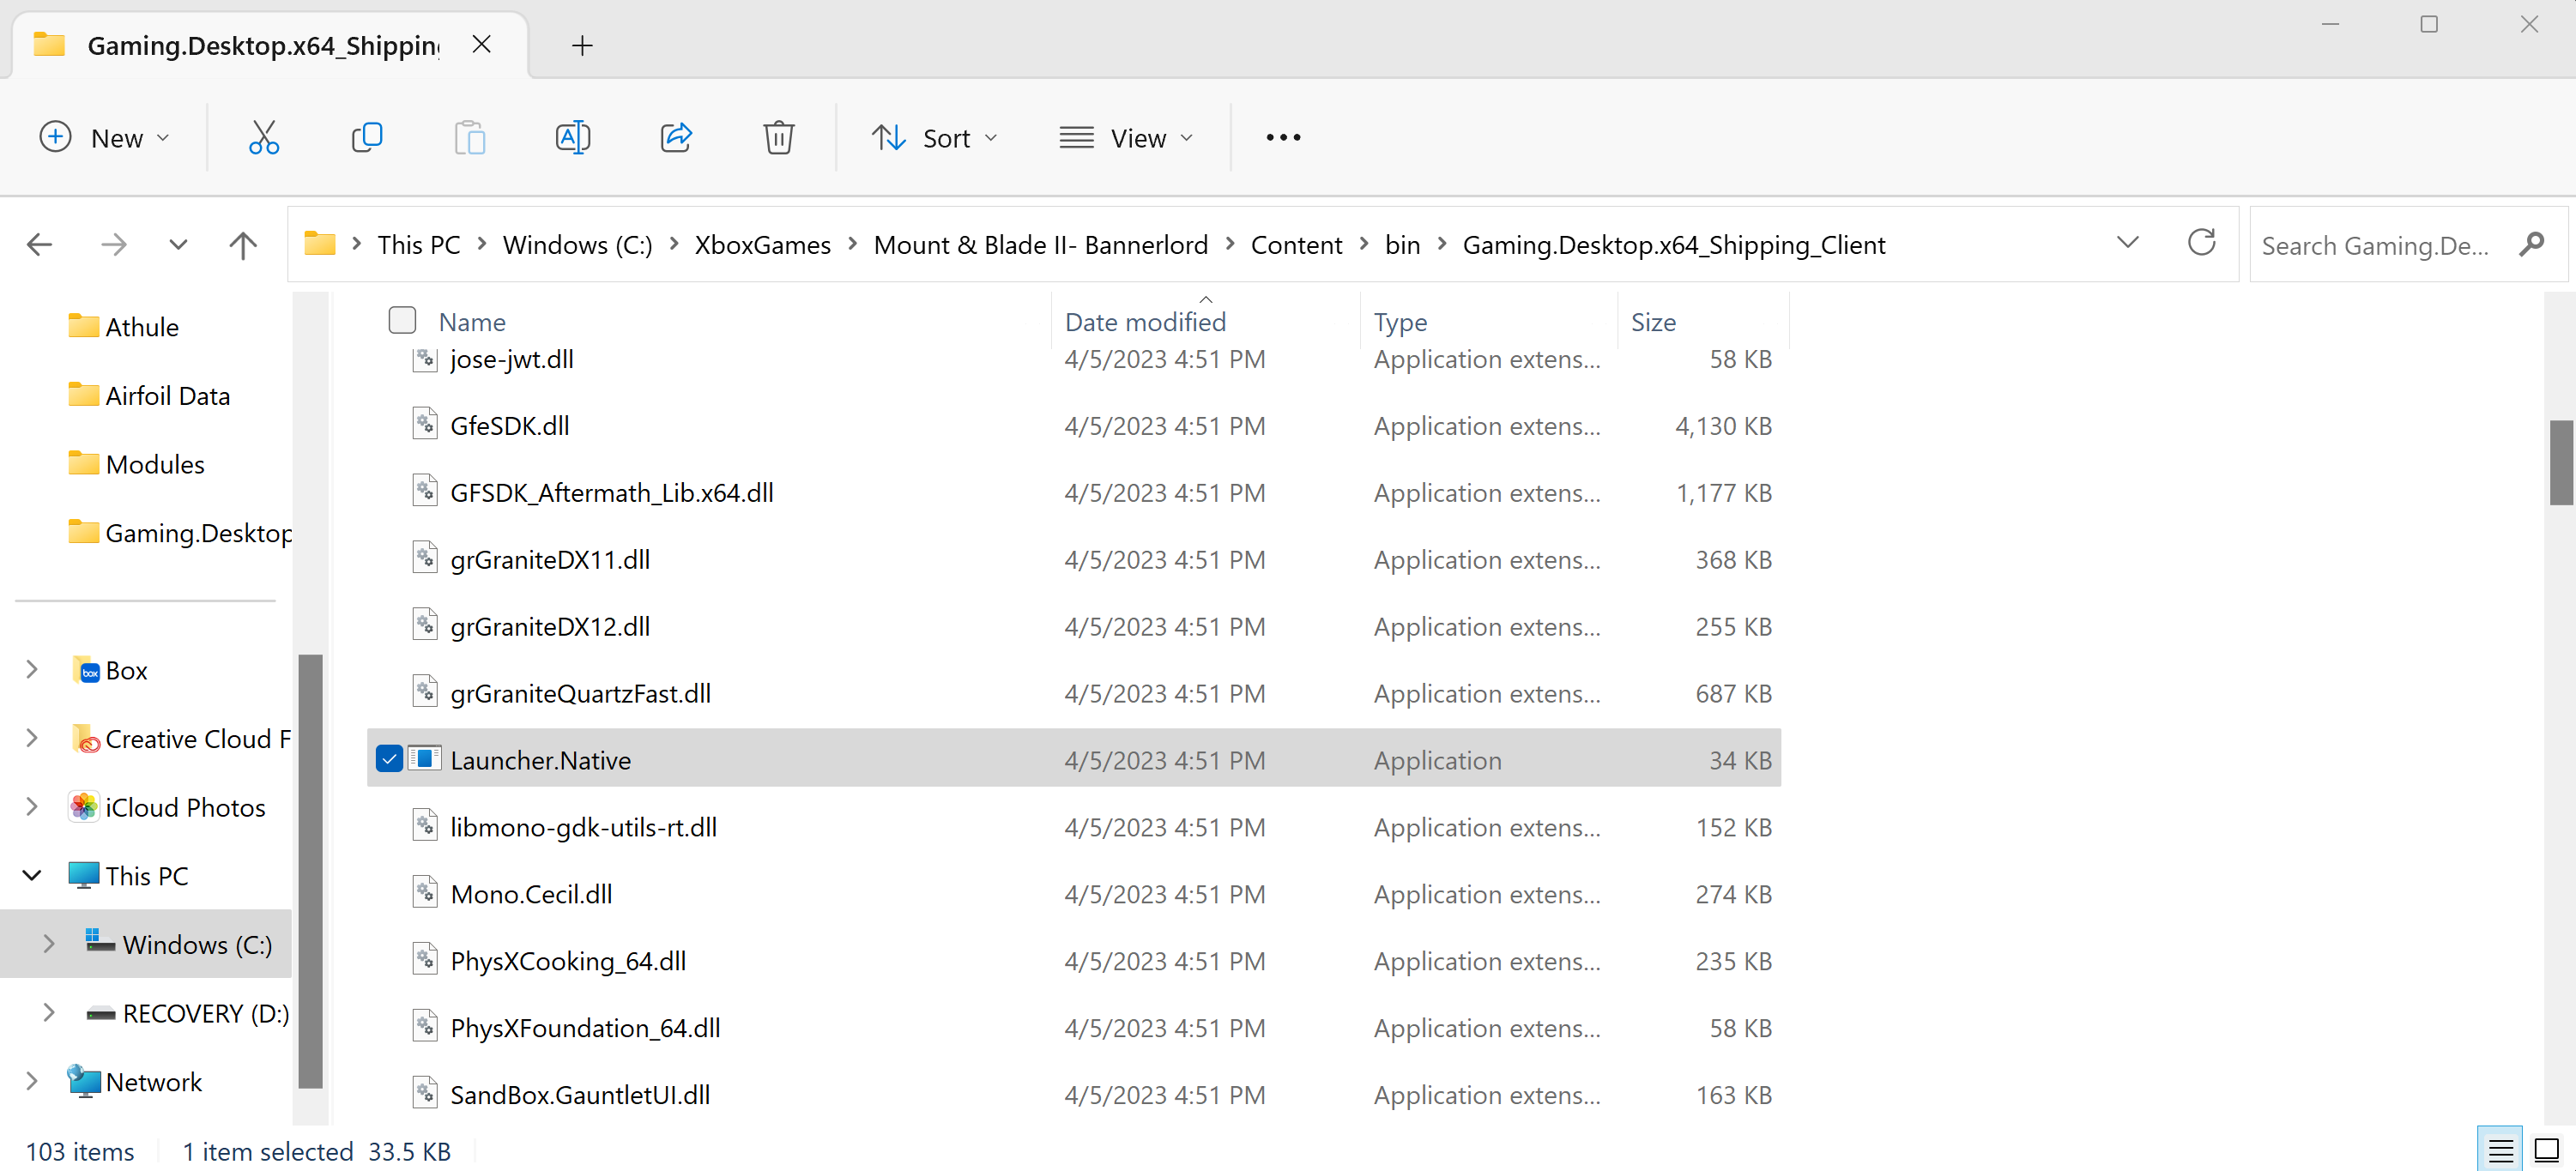
Task: Click the back navigation arrow
Action: [x=39, y=243]
